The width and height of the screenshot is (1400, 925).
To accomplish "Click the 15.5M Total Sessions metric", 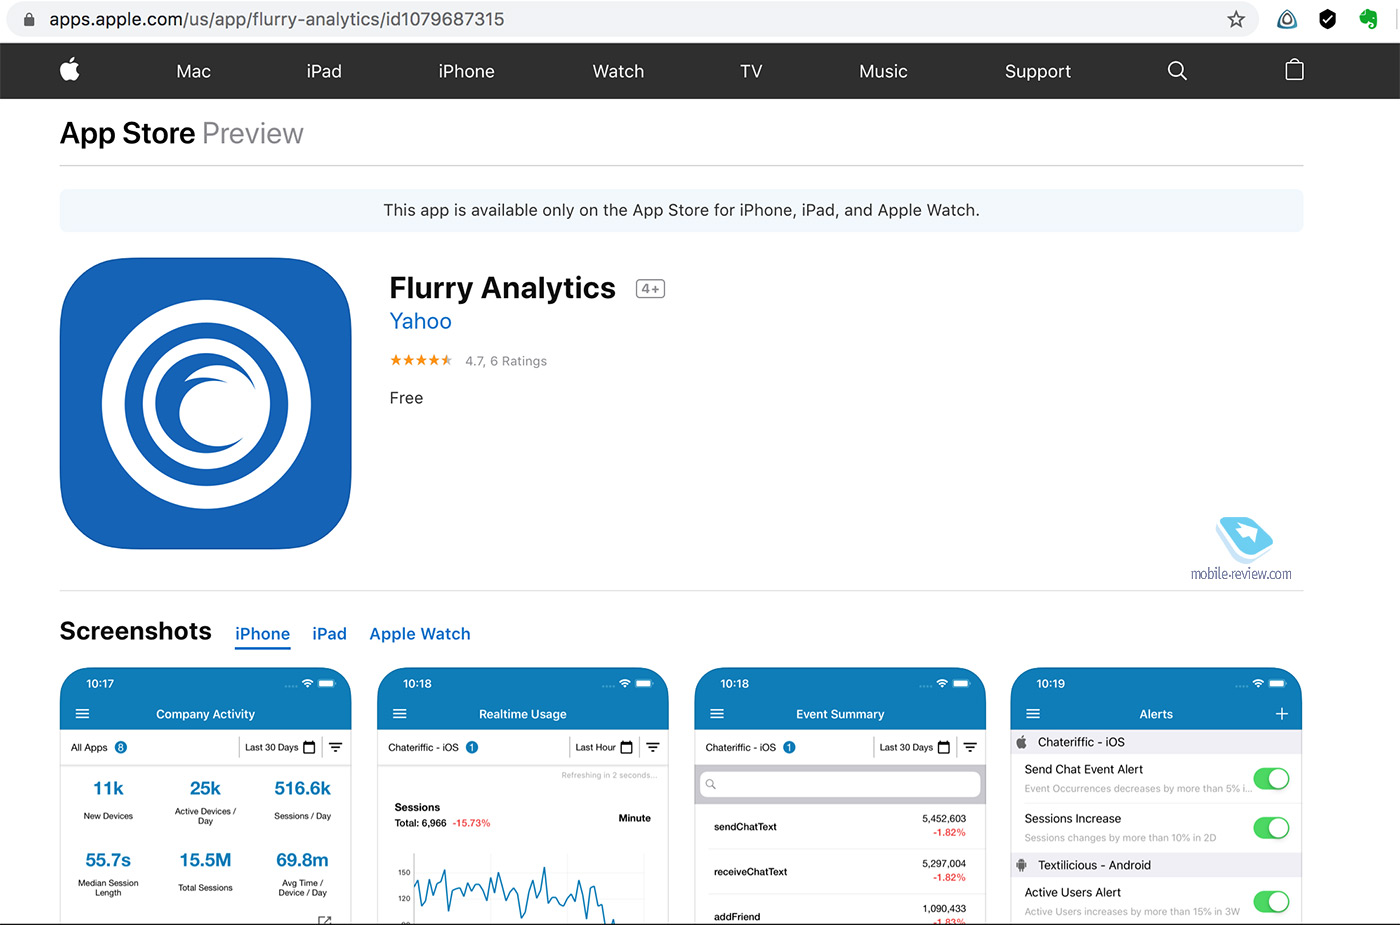I will [x=205, y=871].
